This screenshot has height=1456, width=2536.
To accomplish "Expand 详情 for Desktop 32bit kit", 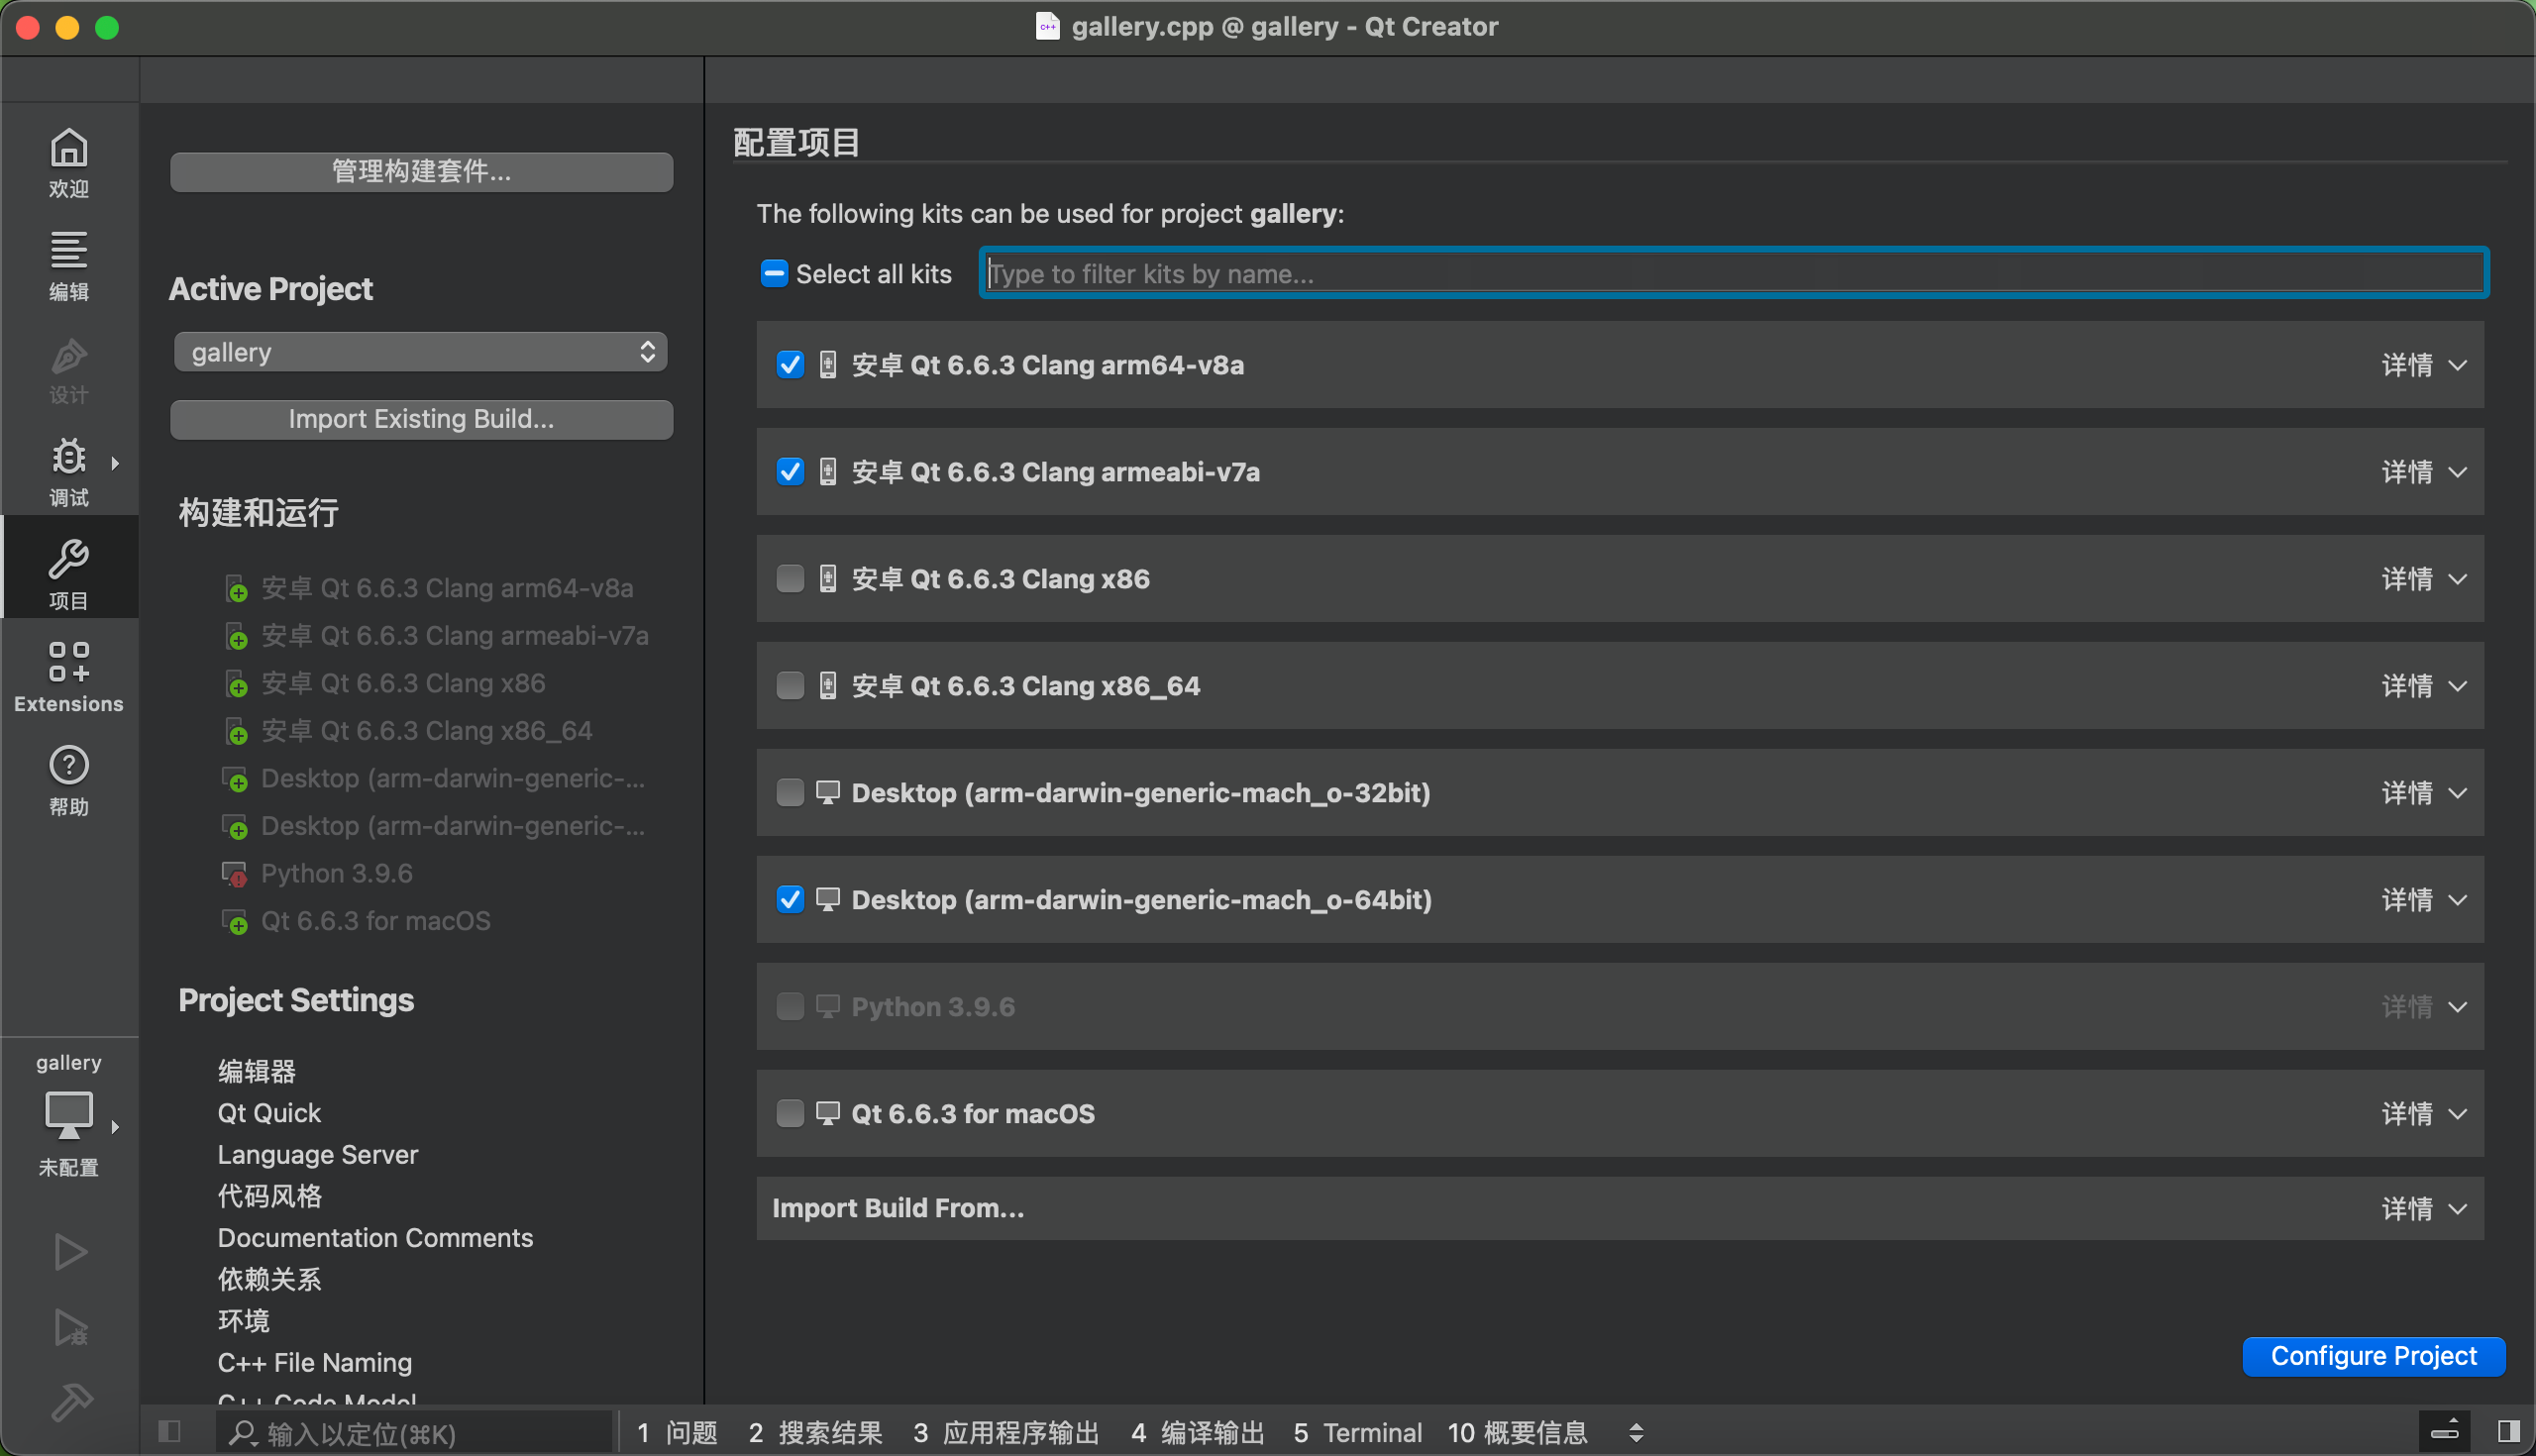I will (2424, 793).
